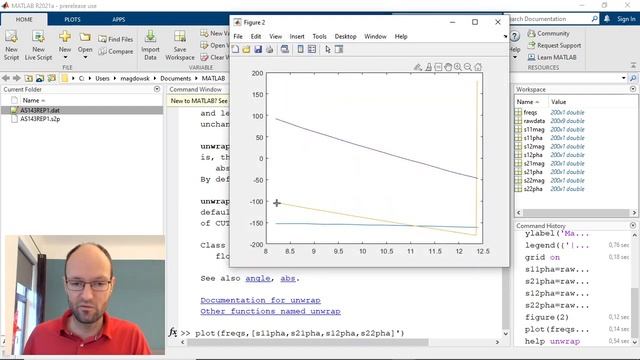Screen dimensions: 640x360
Task: Open Window menu in Figure 2
Action: 376,36
